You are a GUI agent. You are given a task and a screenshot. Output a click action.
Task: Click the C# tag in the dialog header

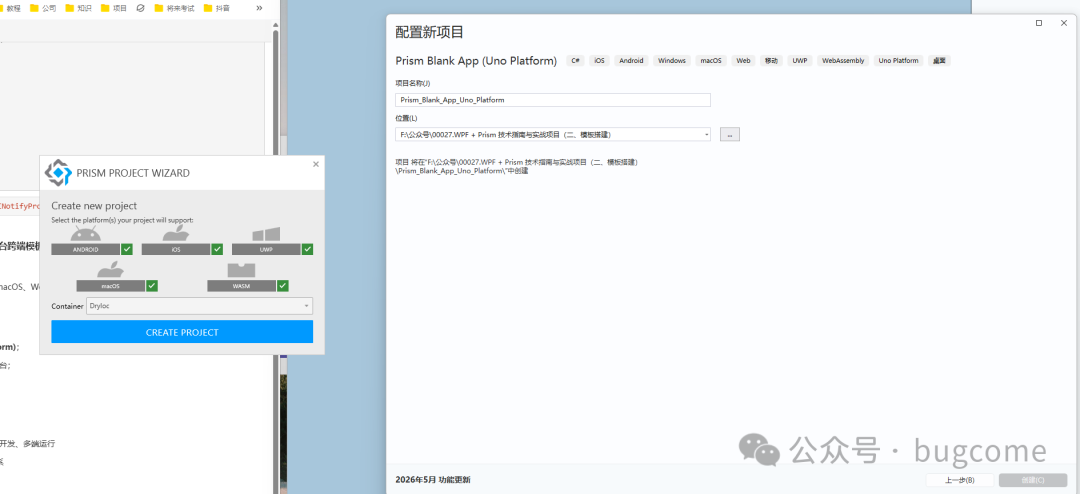coord(575,61)
